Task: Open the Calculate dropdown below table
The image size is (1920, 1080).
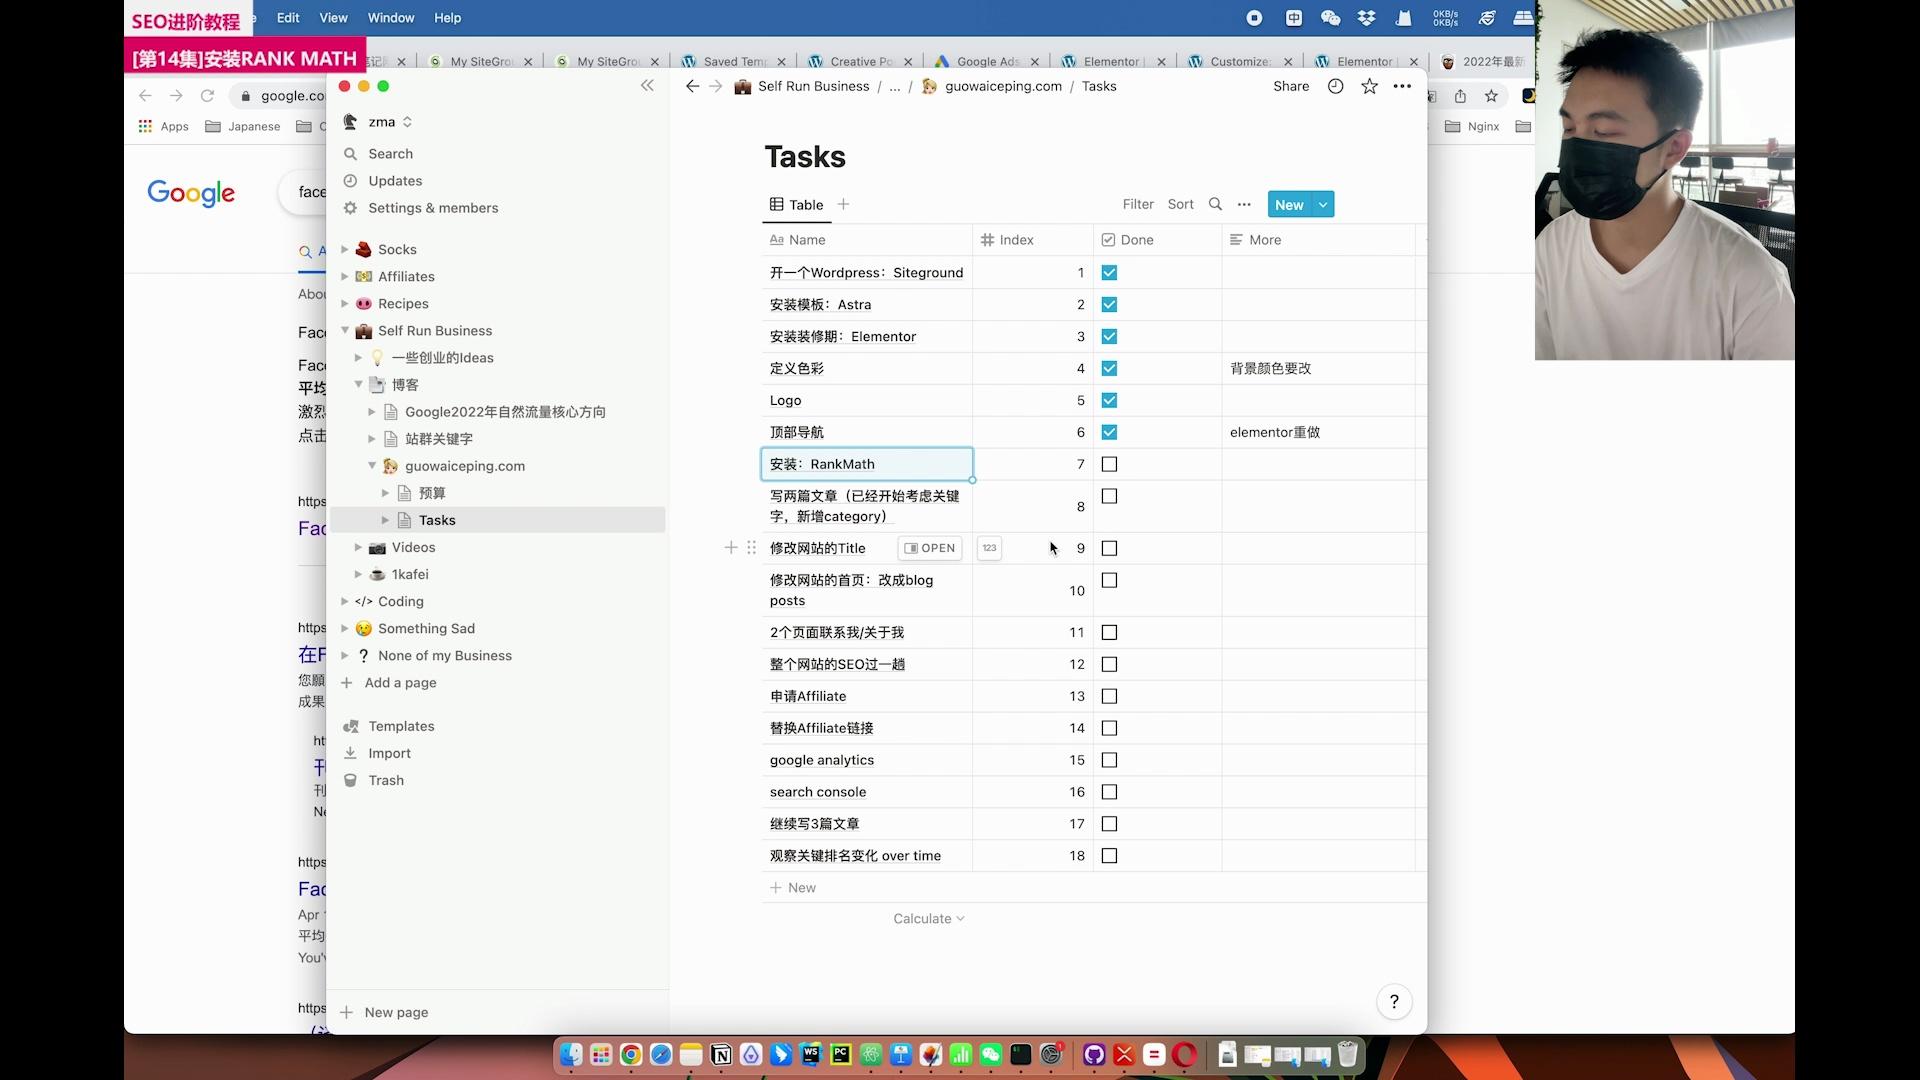Action: tap(928, 918)
